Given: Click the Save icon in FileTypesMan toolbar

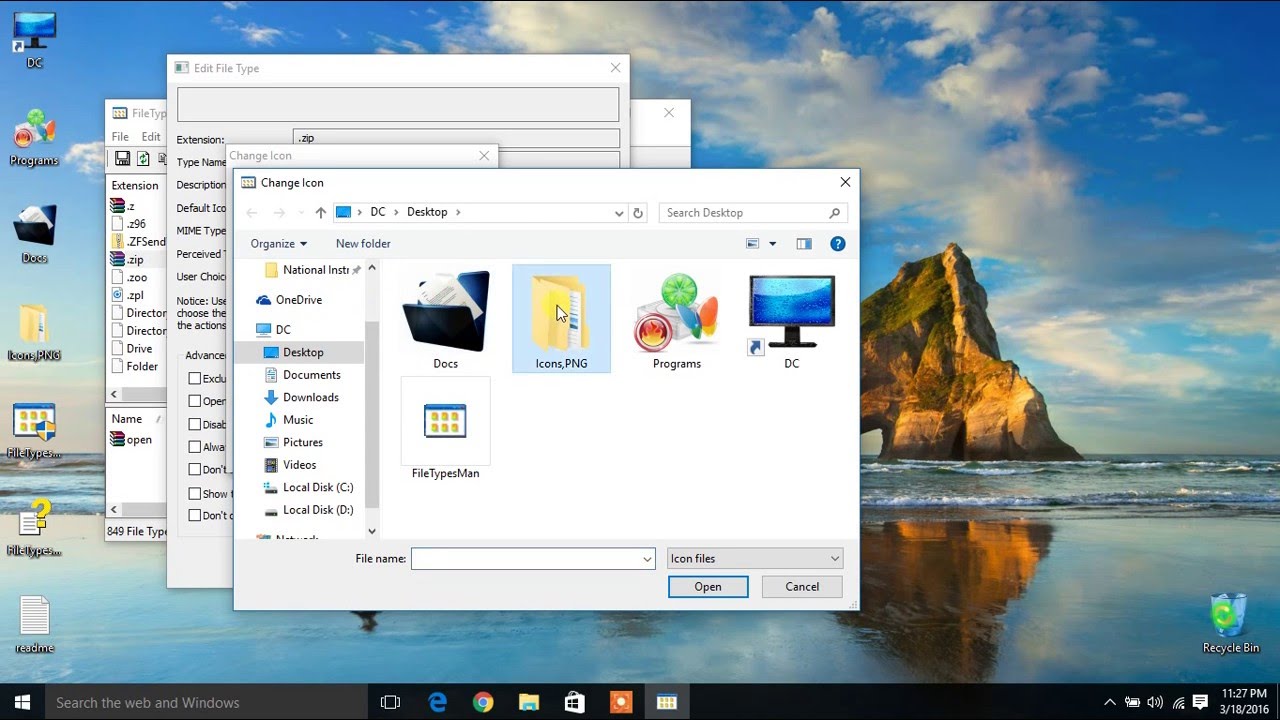Looking at the screenshot, I should (121, 159).
